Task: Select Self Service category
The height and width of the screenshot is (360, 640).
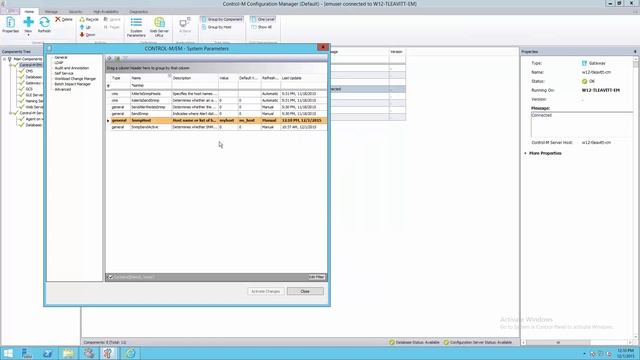Action: [x=64, y=73]
